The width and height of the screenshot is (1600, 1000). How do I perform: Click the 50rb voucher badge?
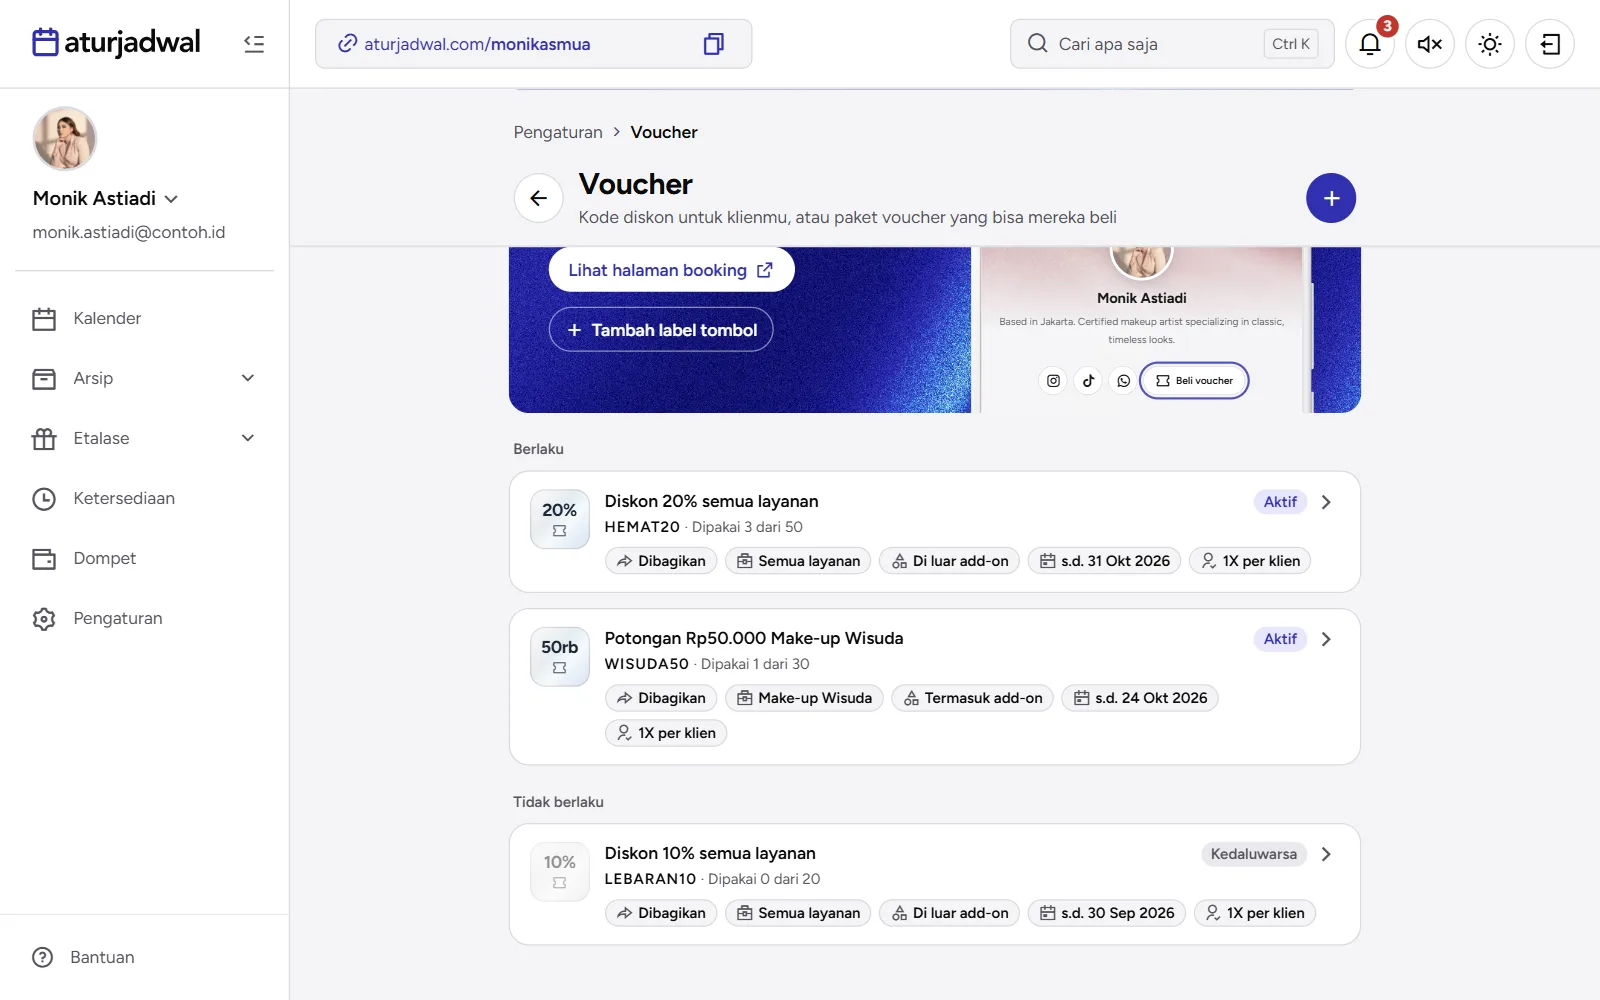point(560,656)
